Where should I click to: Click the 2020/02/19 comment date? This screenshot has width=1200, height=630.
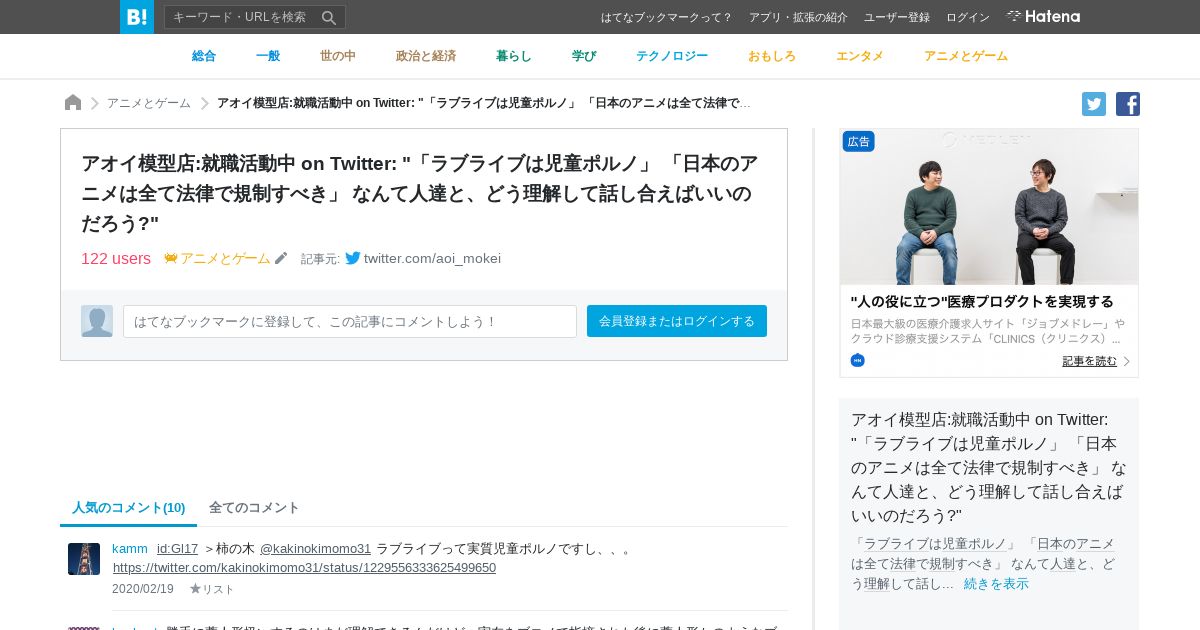click(x=143, y=589)
